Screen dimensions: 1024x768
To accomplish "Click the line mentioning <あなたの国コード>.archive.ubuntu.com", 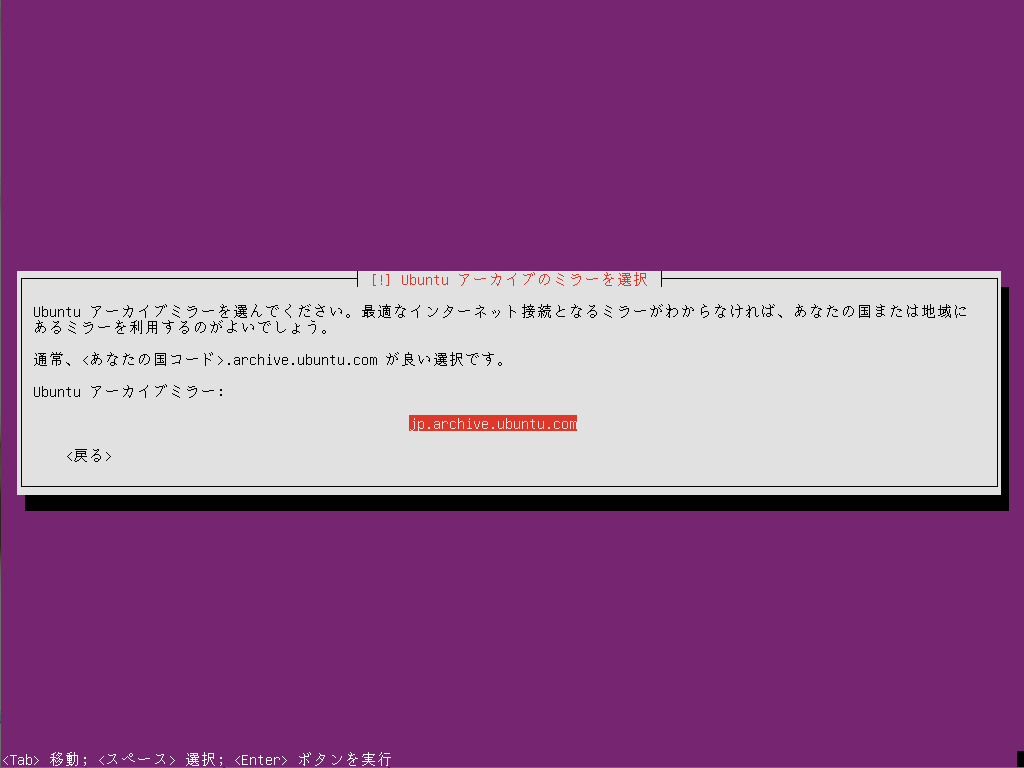I will (x=270, y=360).
